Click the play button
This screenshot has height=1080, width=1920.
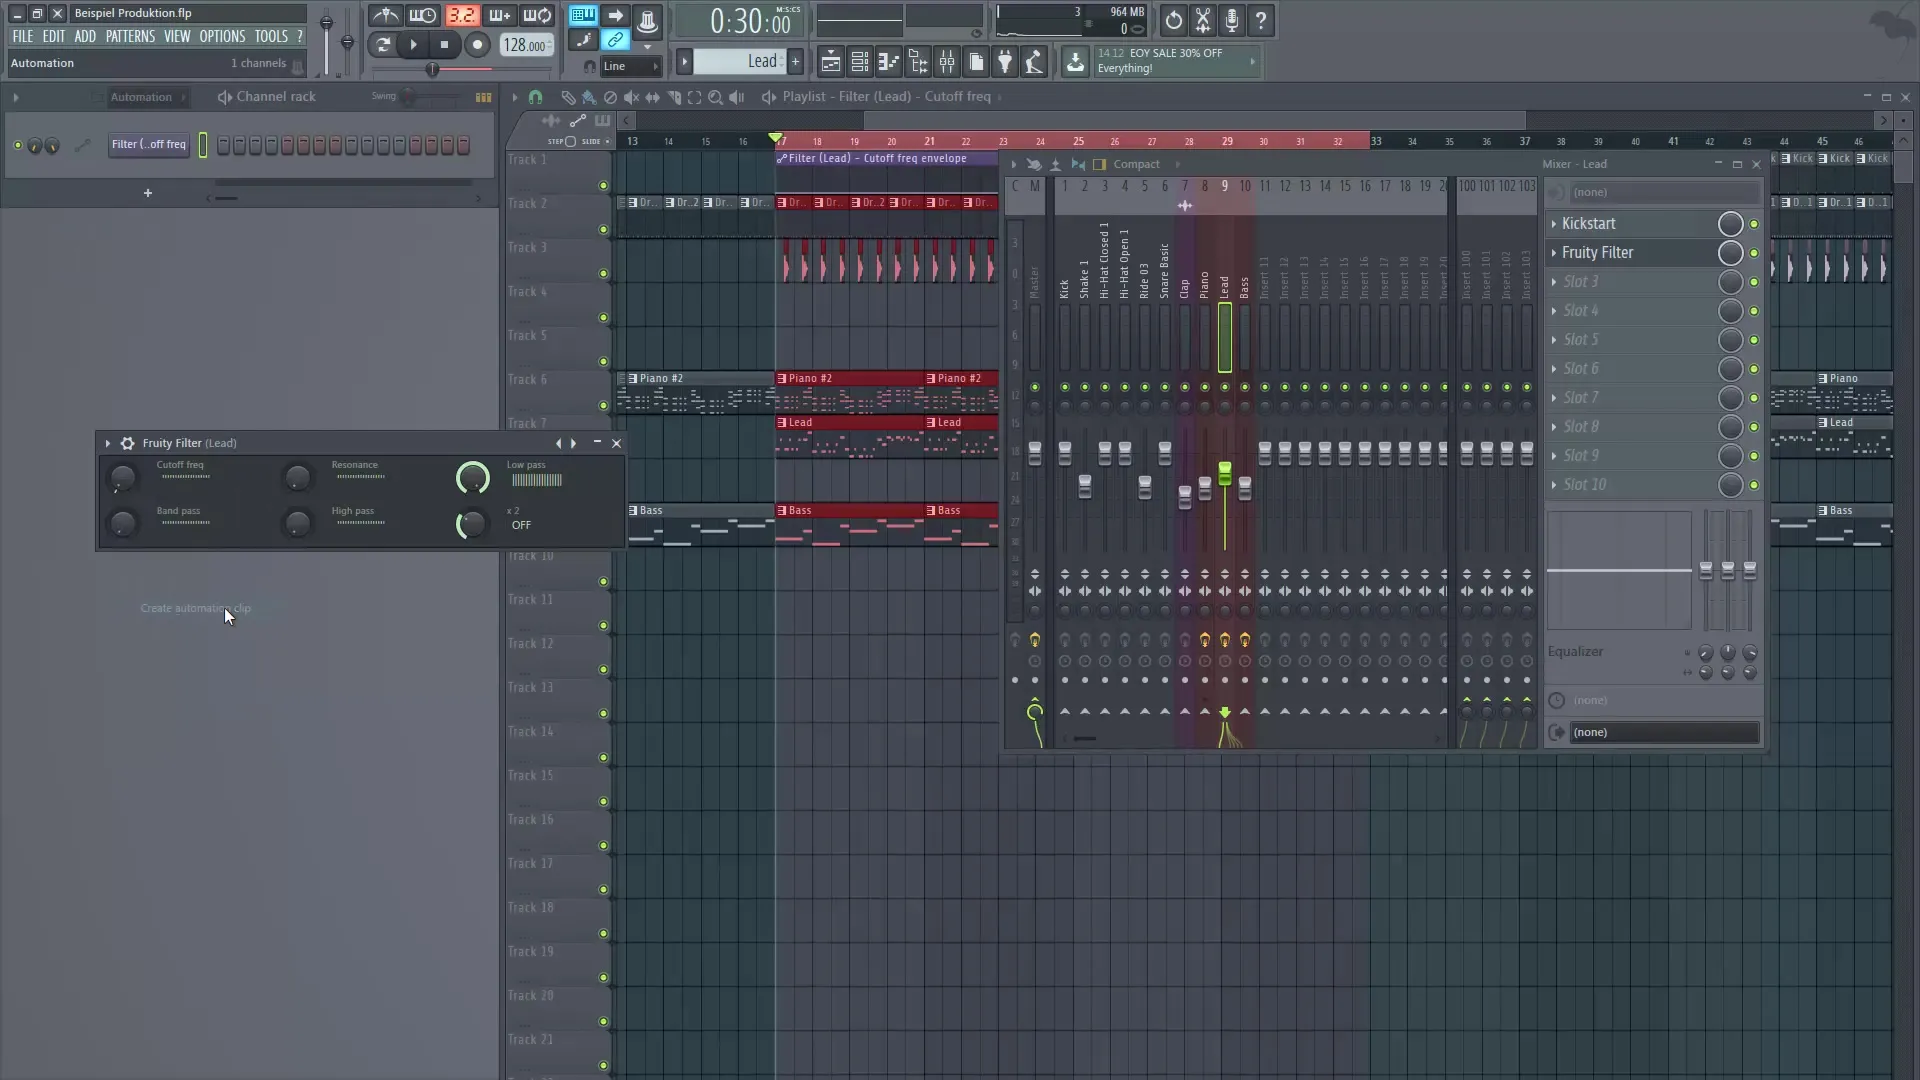point(413,45)
